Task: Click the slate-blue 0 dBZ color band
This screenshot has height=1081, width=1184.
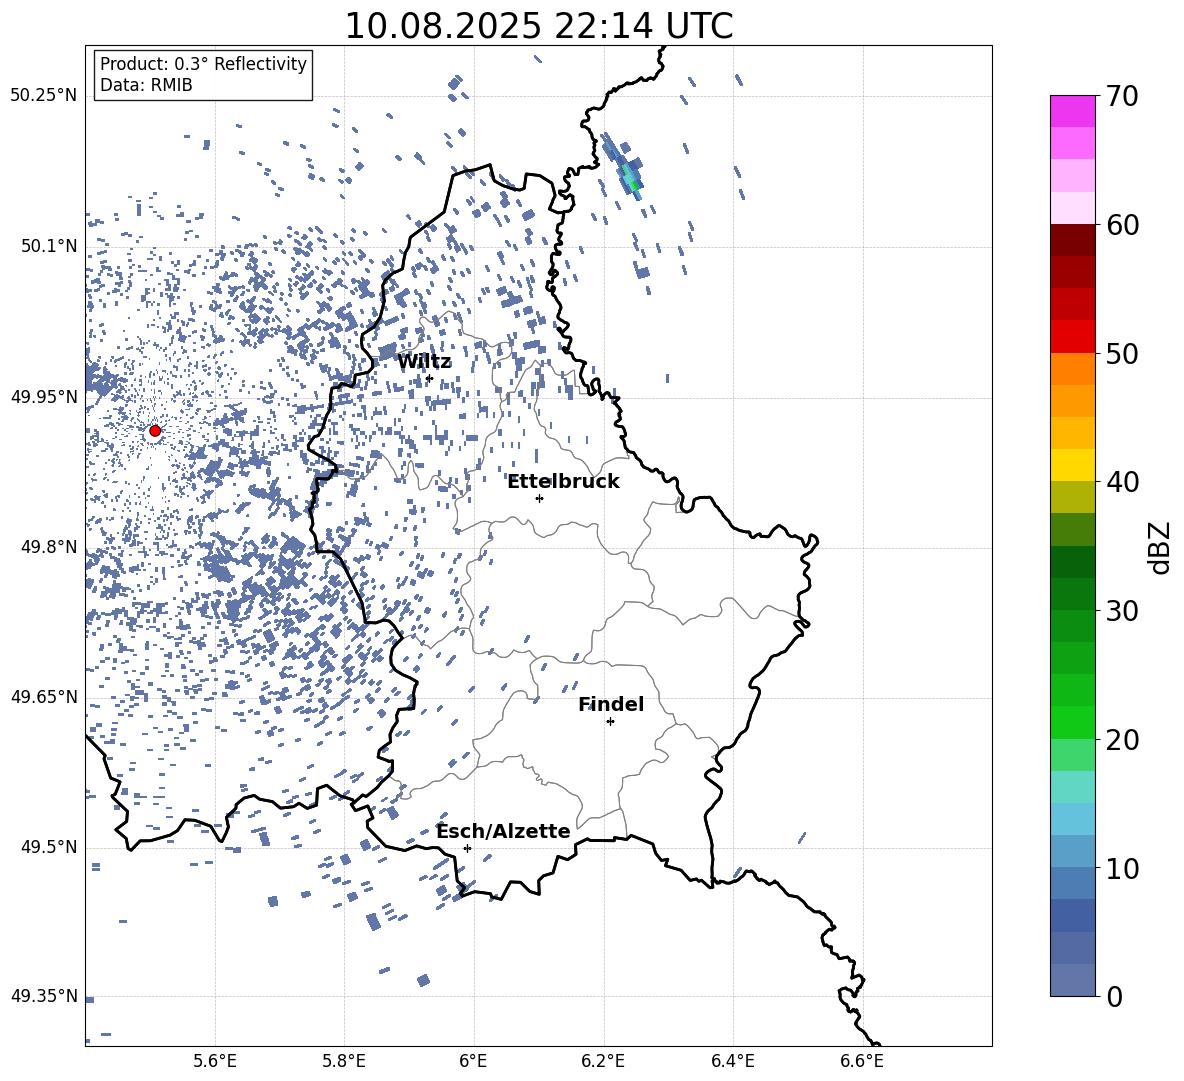Action: tap(1072, 980)
